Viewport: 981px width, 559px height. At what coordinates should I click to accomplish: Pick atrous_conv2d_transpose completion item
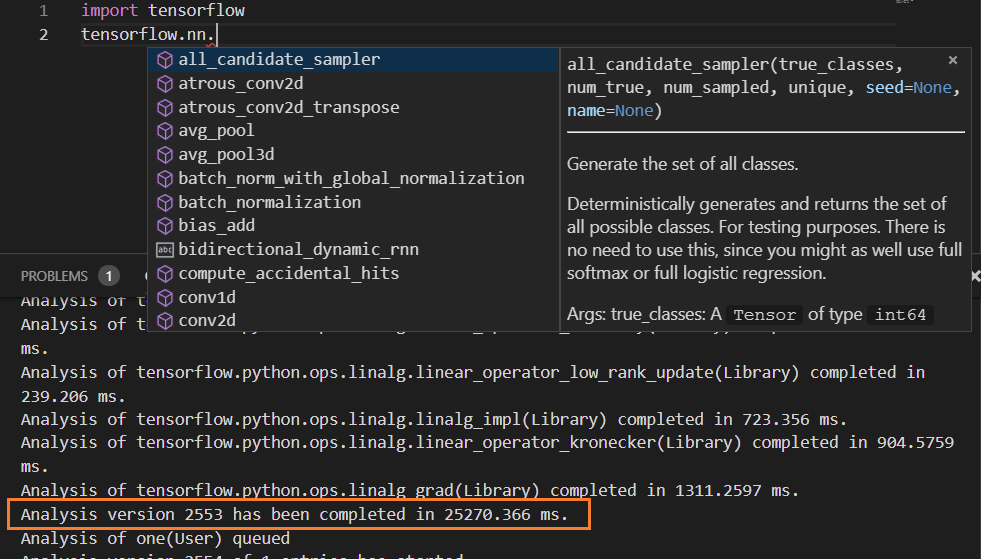[x=353, y=107]
